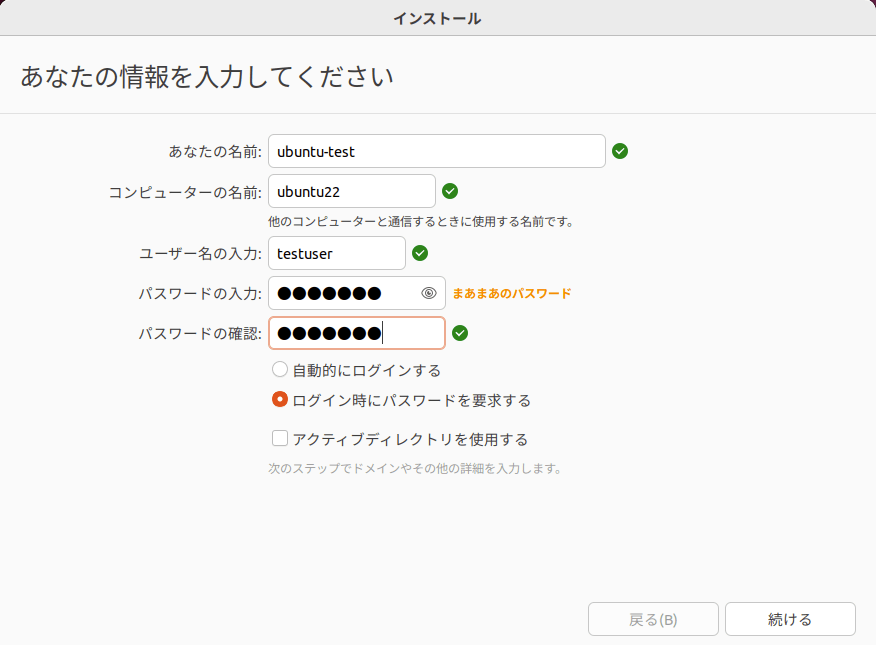Image resolution: width=876 pixels, height=645 pixels.
Task: Toggle password visibility eye icon
Action: tap(429, 293)
